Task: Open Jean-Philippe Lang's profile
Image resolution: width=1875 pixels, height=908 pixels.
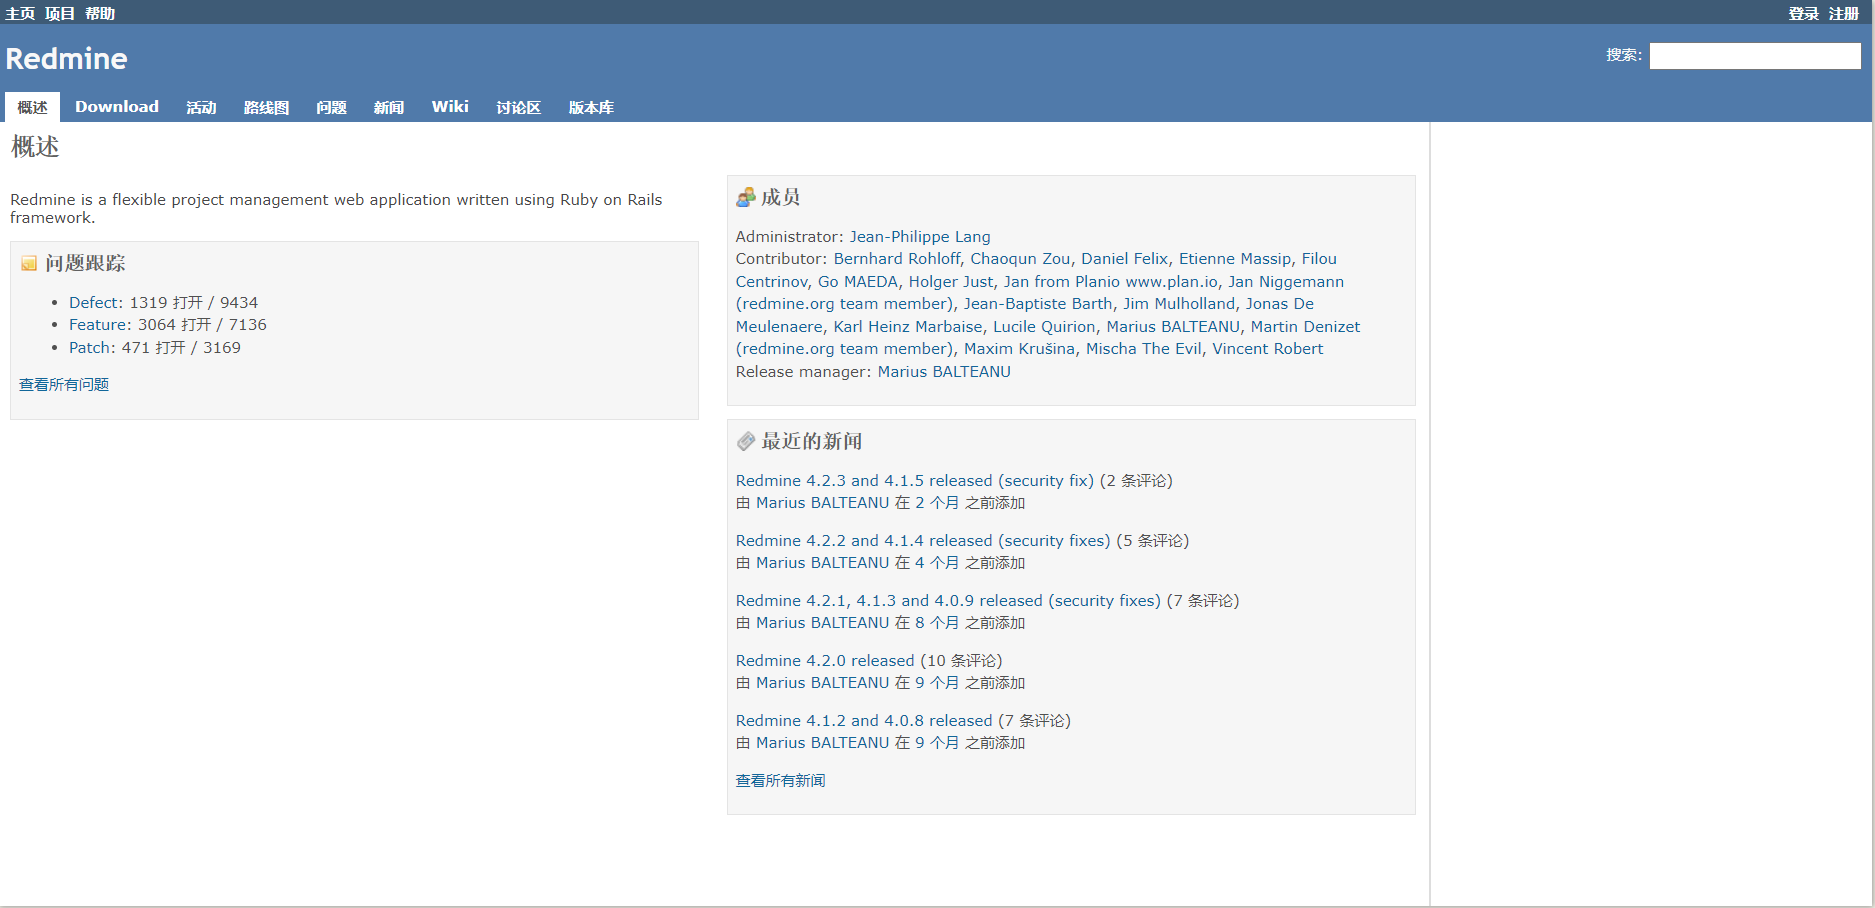Action: (x=920, y=236)
